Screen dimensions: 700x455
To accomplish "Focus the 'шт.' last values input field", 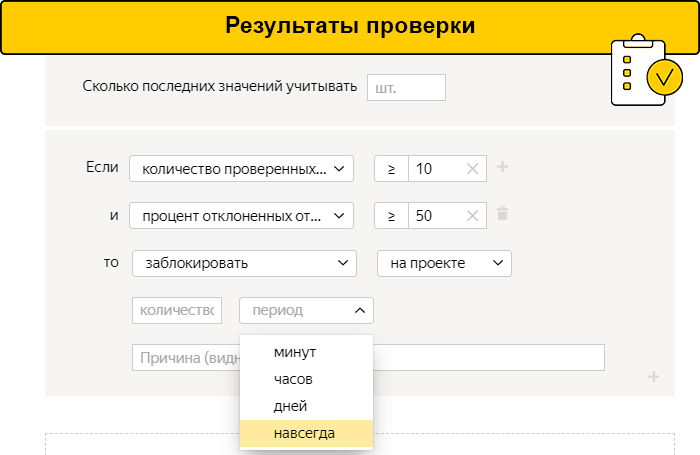I will pyautogui.click(x=406, y=87).
